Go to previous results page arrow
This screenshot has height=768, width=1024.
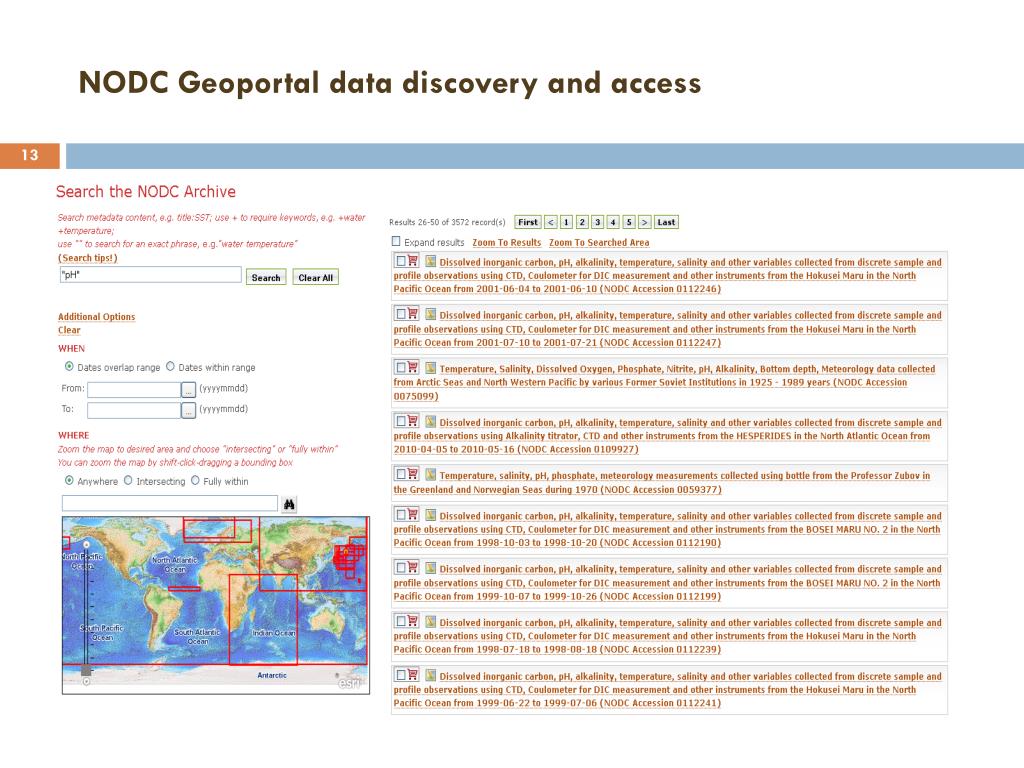(551, 222)
